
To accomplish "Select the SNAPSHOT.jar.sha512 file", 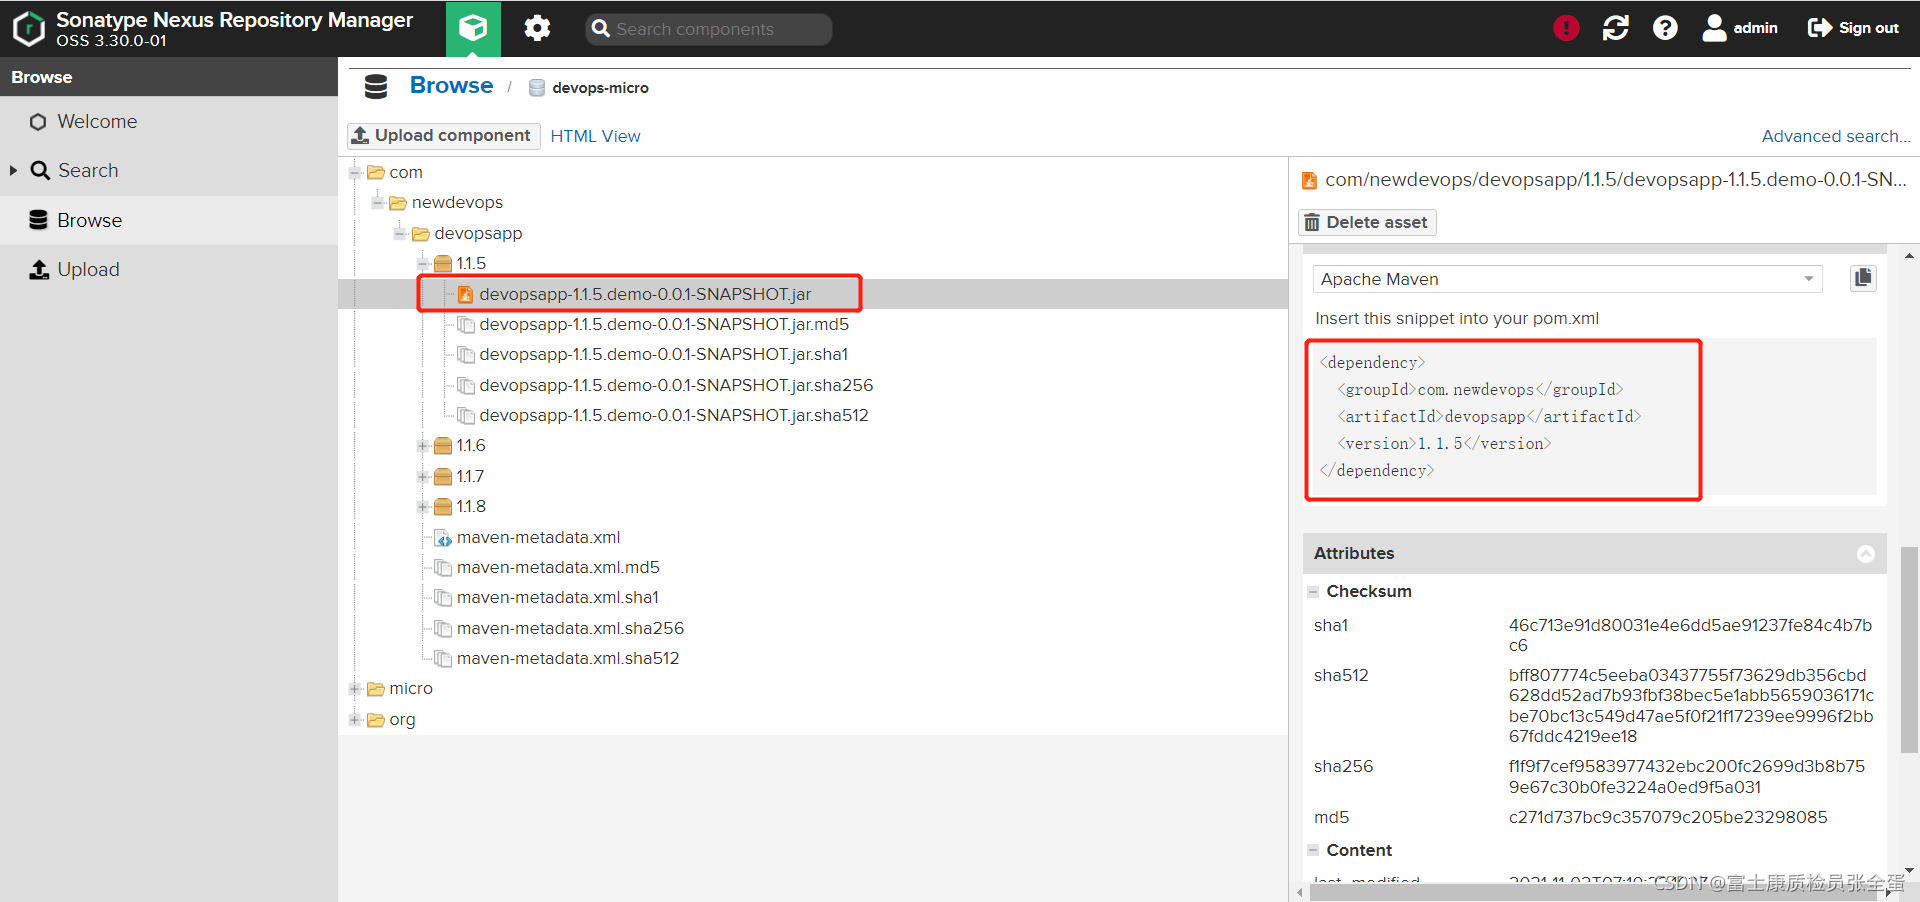I will coord(674,415).
